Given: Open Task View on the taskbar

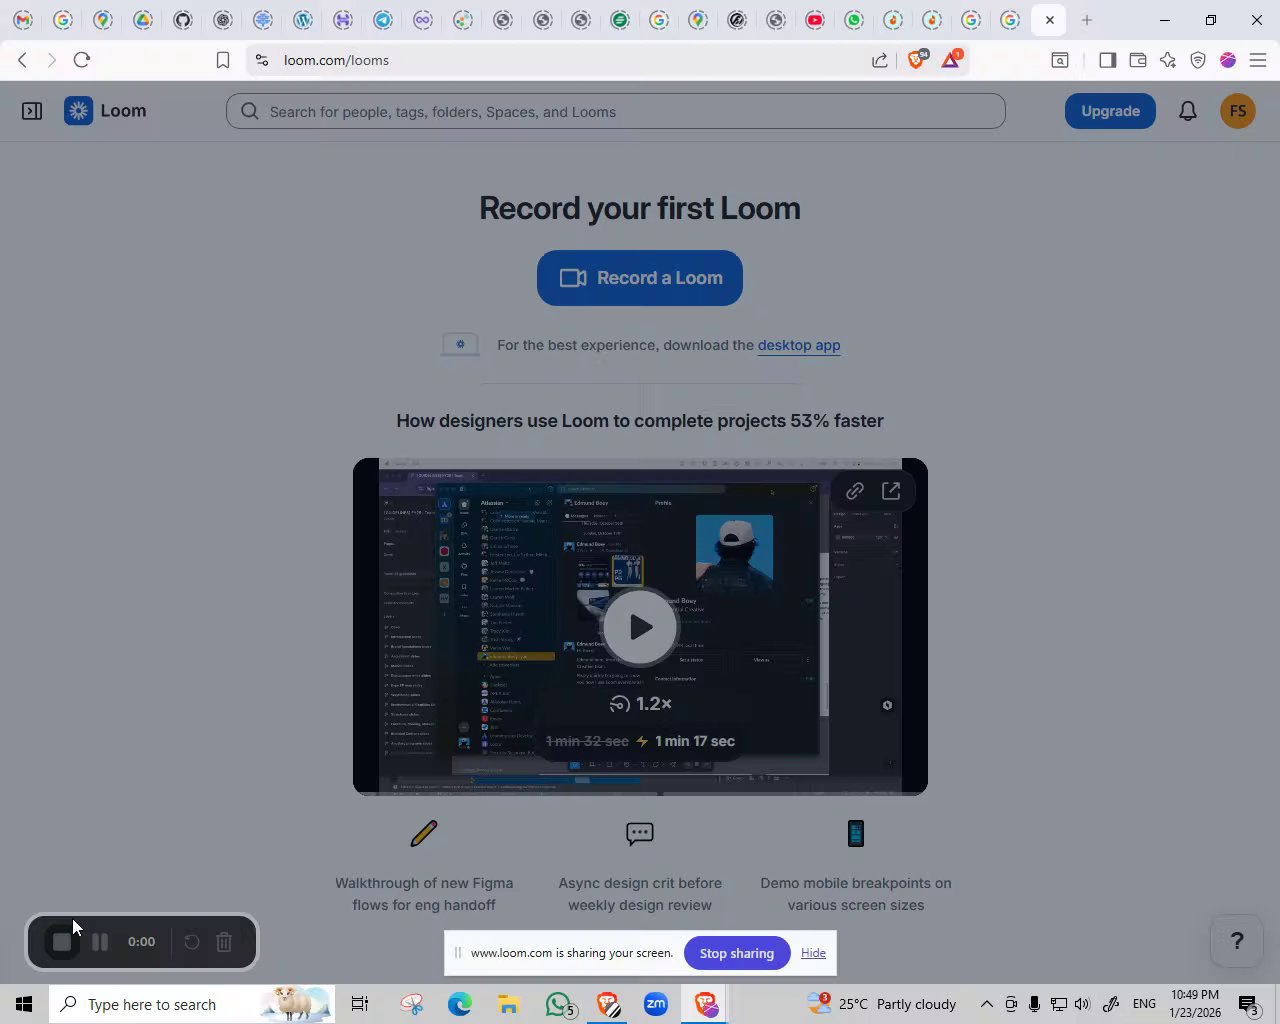Looking at the screenshot, I should (x=360, y=1004).
